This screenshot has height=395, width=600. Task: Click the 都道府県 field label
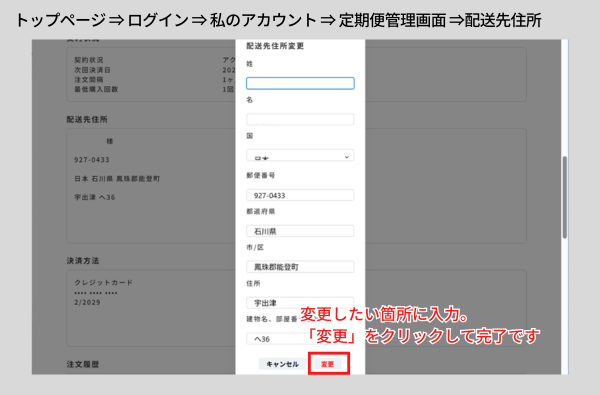click(x=261, y=211)
